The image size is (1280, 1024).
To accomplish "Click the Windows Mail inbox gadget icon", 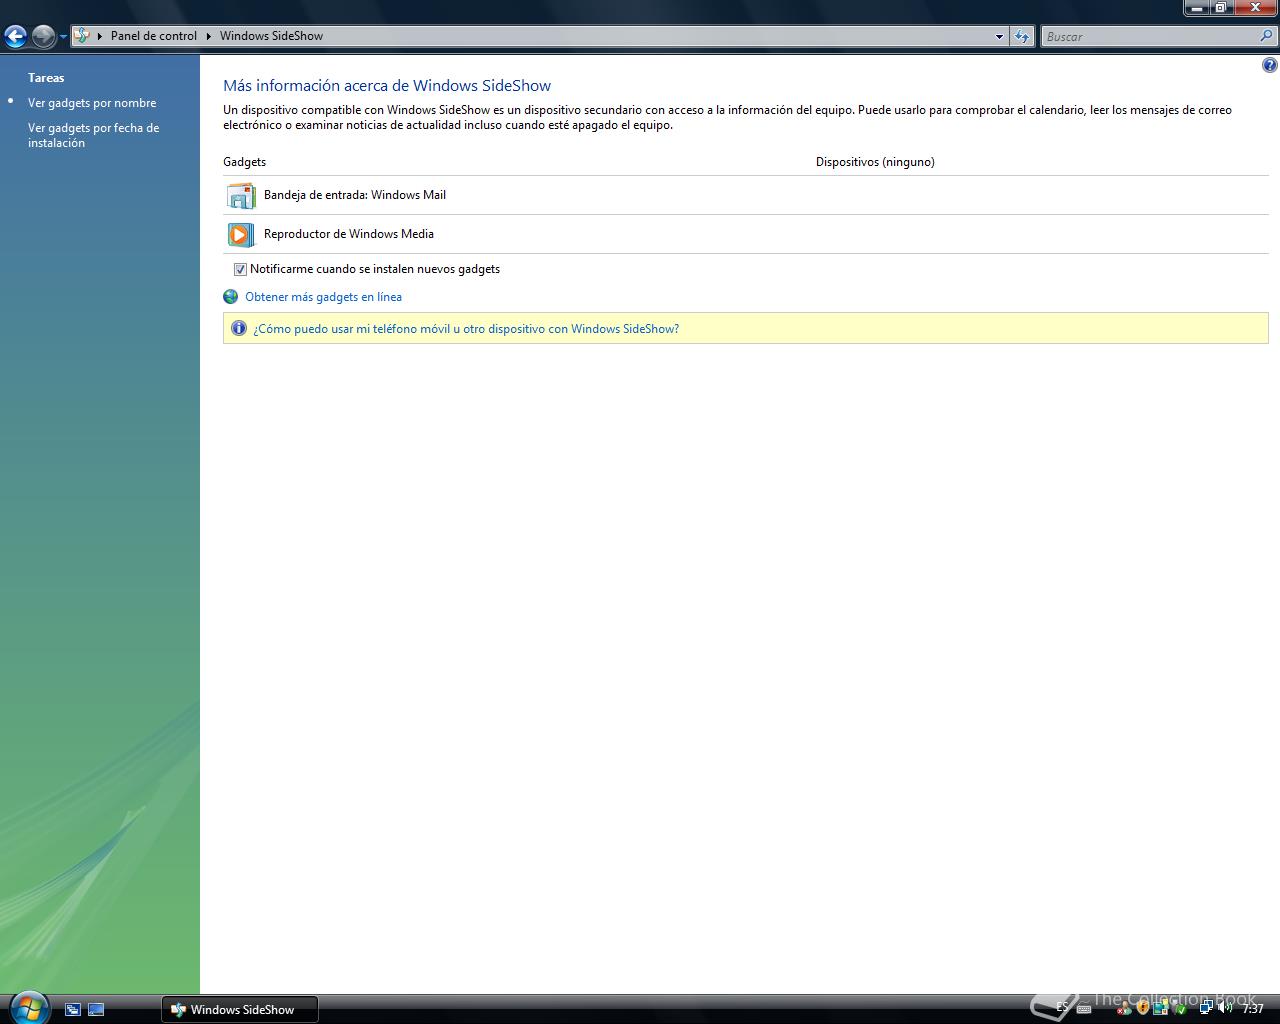I will point(240,195).
